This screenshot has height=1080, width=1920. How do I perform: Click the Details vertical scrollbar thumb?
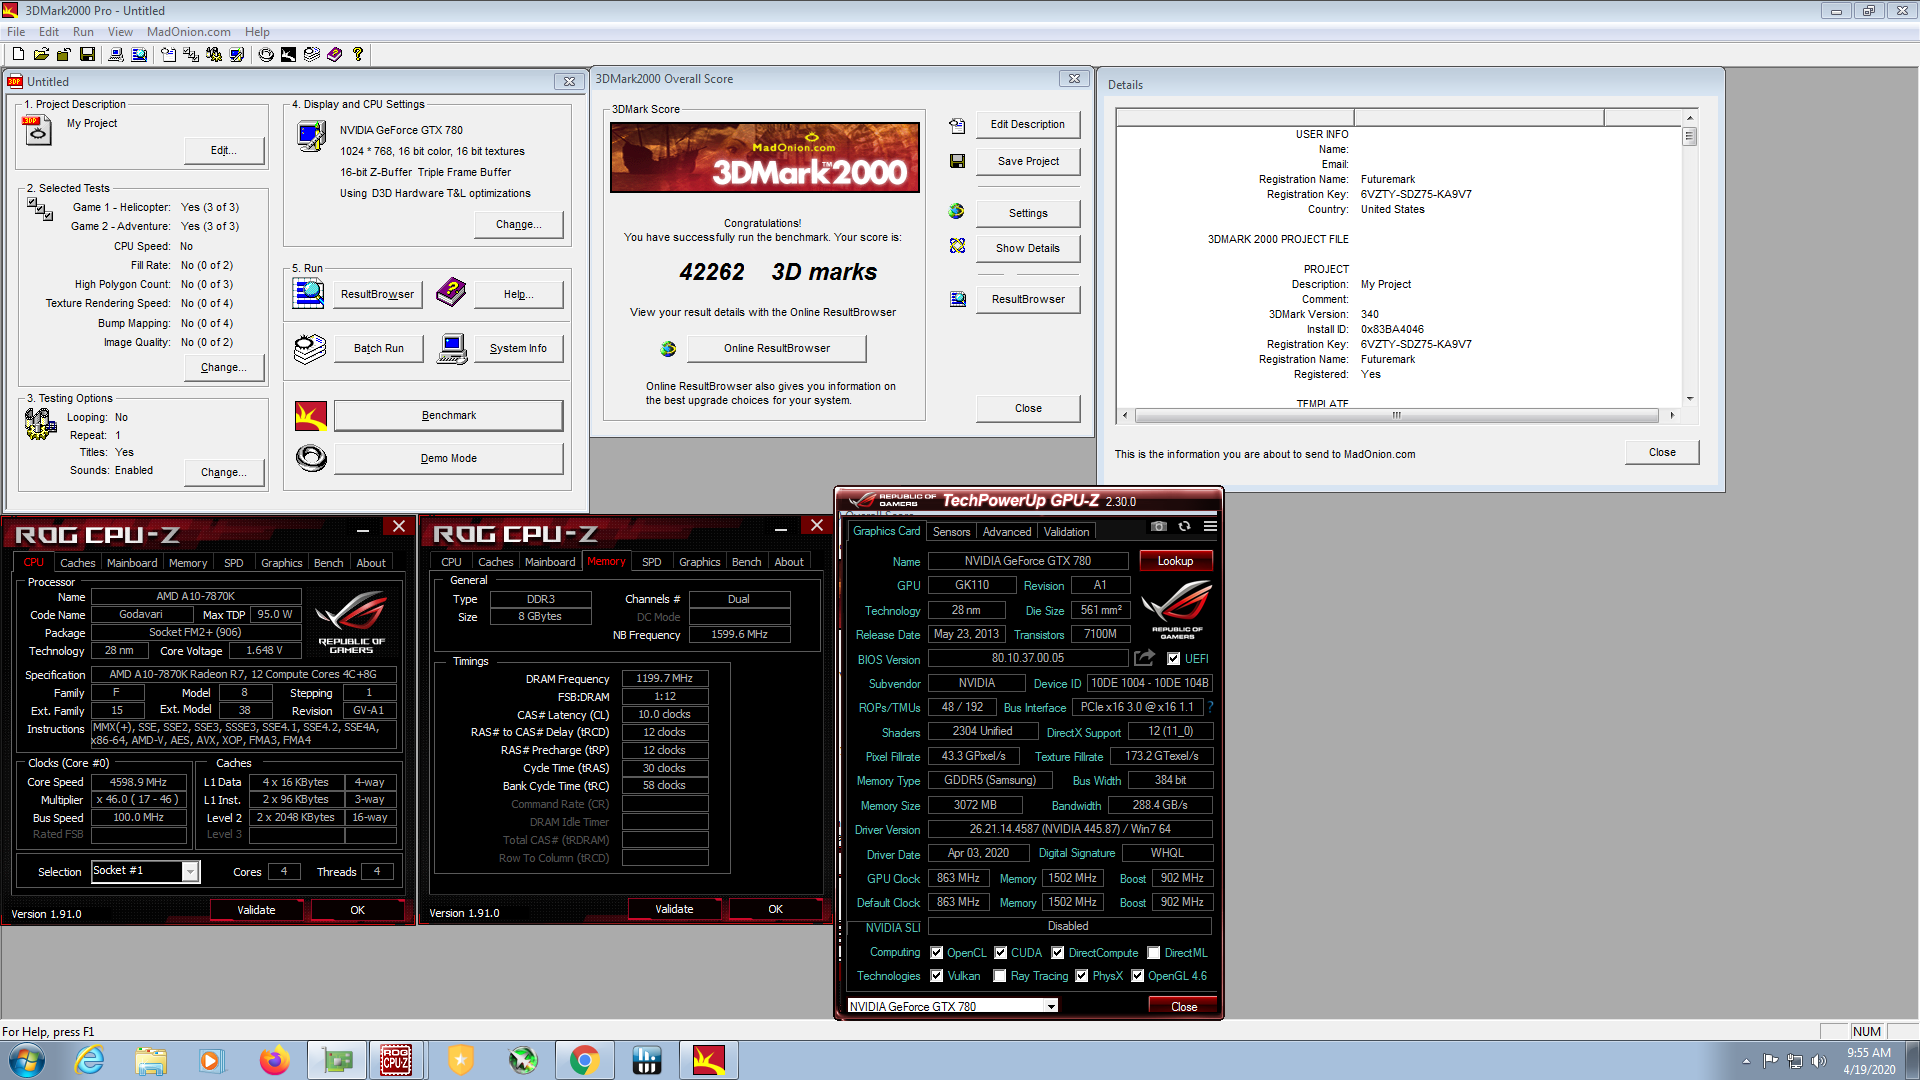click(x=1689, y=137)
